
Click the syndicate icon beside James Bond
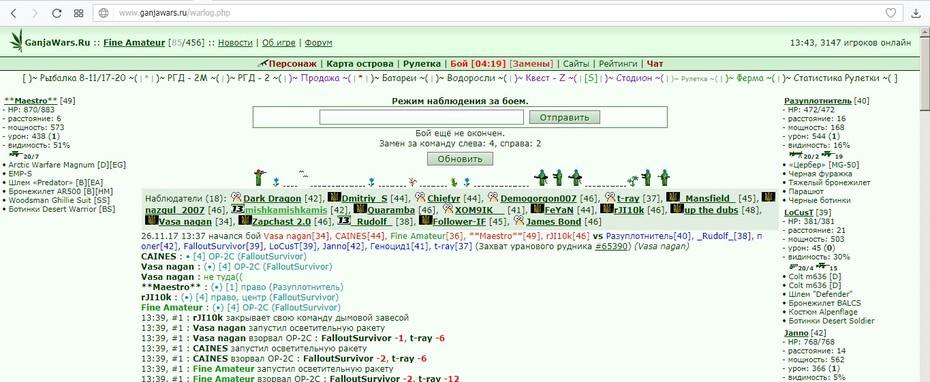pos(518,221)
